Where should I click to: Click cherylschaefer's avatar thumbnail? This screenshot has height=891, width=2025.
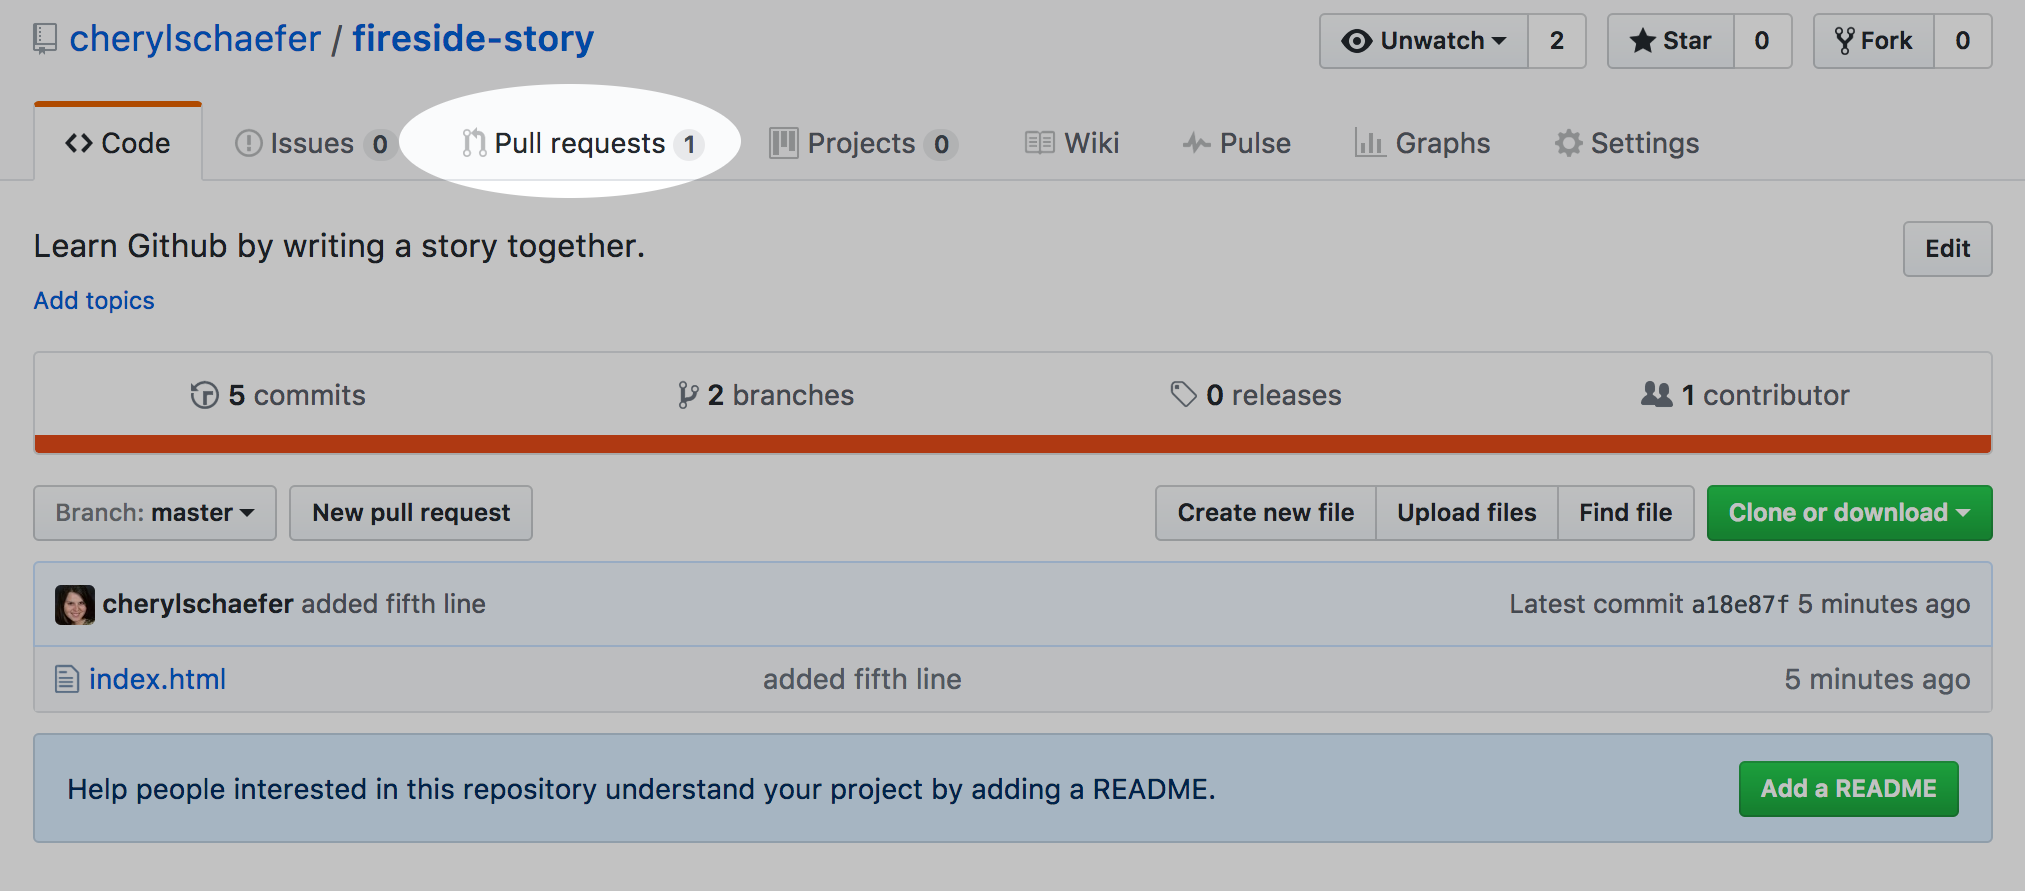[75, 605]
